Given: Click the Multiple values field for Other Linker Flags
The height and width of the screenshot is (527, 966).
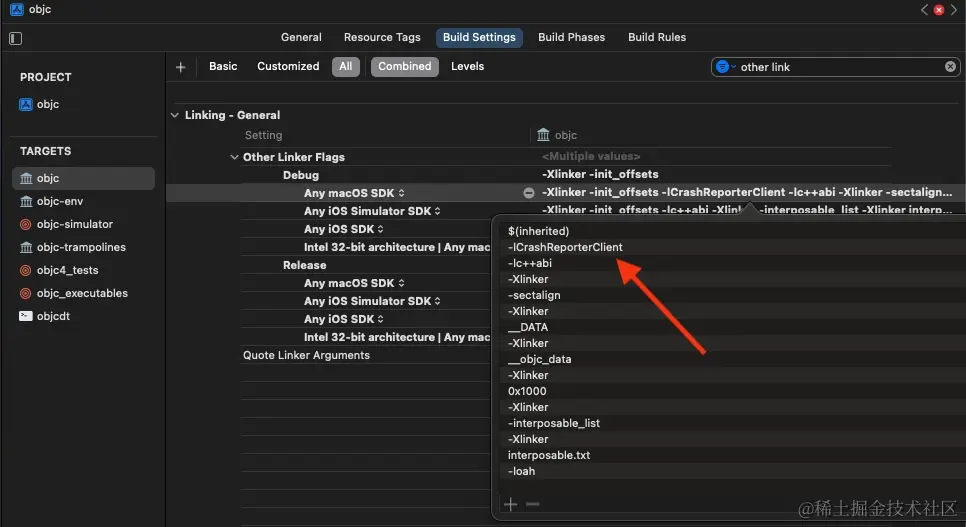Looking at the screenshot, I should coord(591,157).
